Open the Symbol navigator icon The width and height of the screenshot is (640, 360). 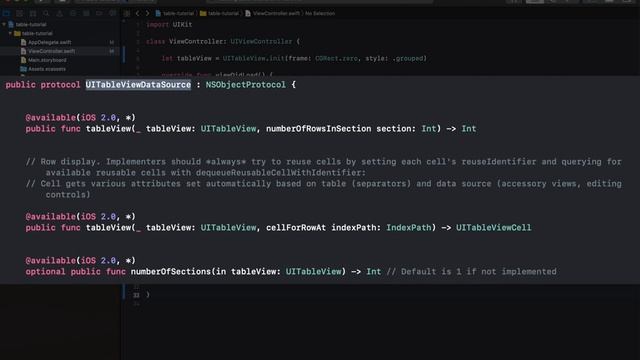[33, 13]
